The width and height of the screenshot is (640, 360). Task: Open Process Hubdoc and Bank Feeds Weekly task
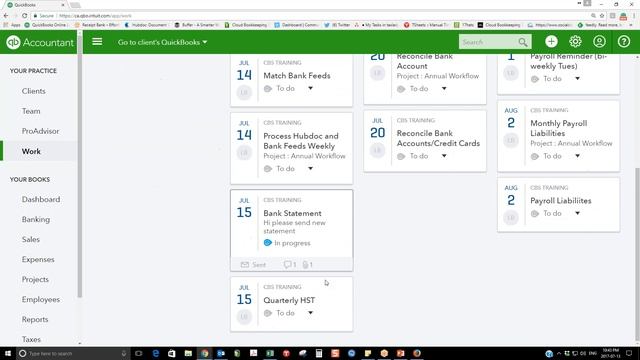pos(301,141)
